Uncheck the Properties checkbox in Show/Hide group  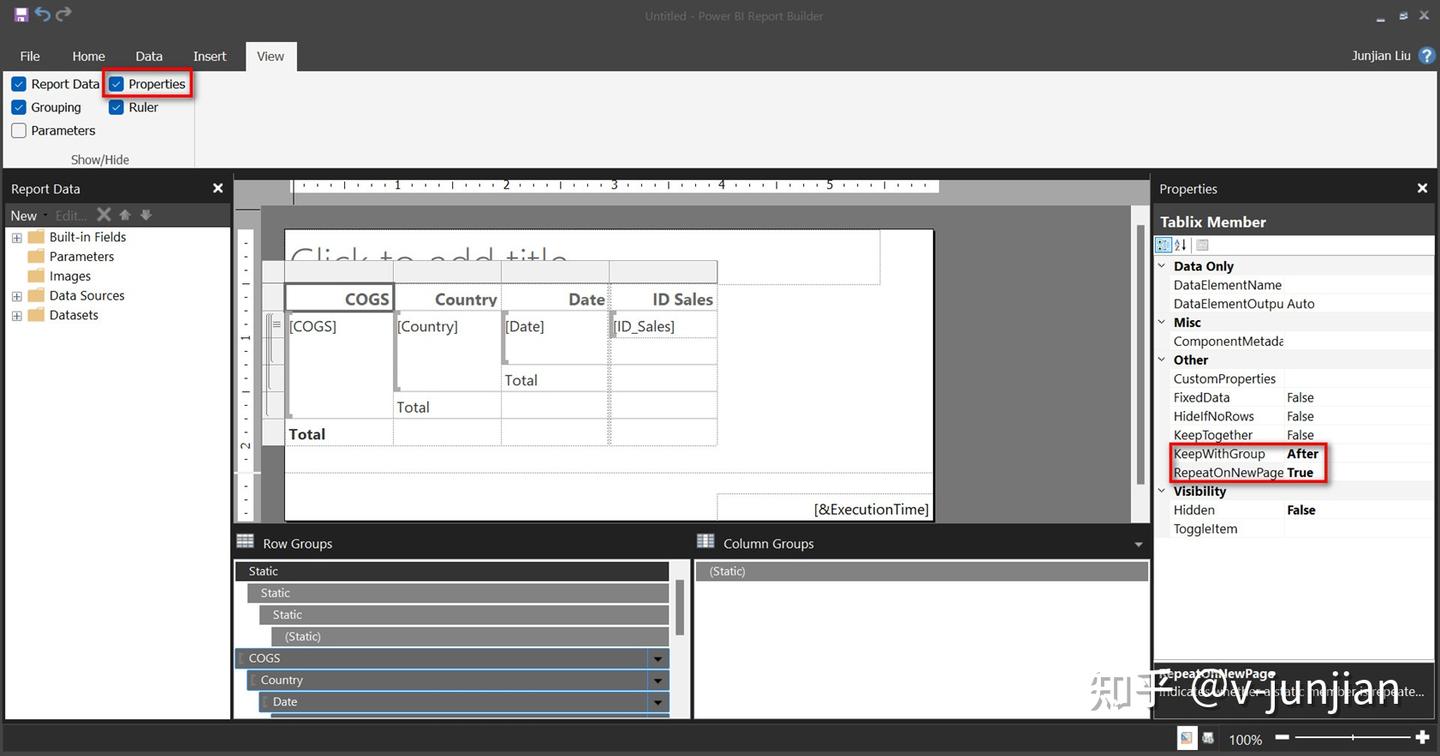point(114,84)
